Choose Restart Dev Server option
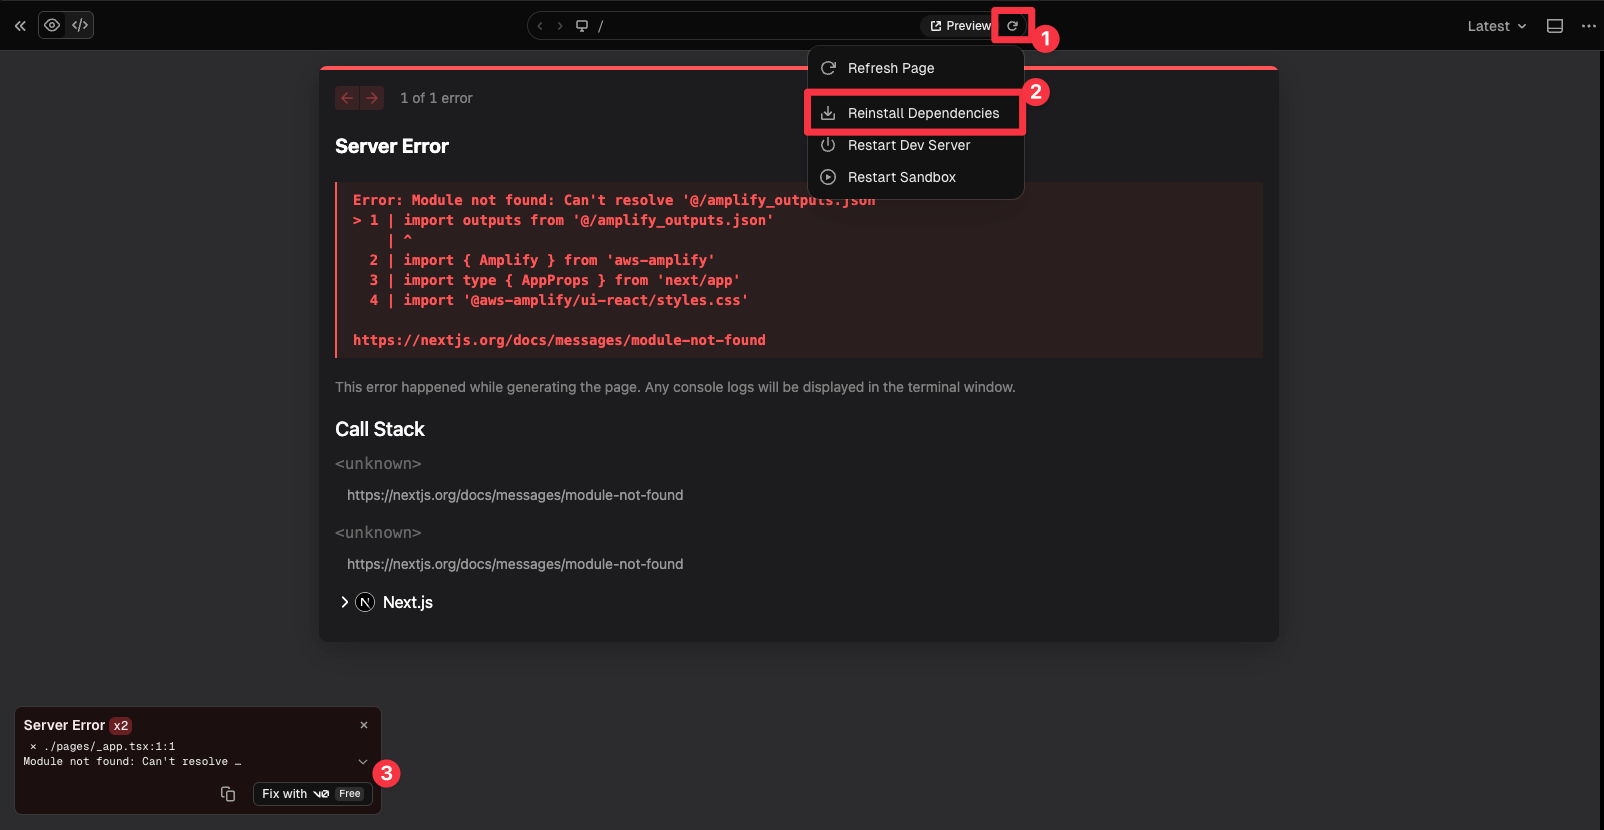Viewport: 1604px width, 830px height. 916,145
